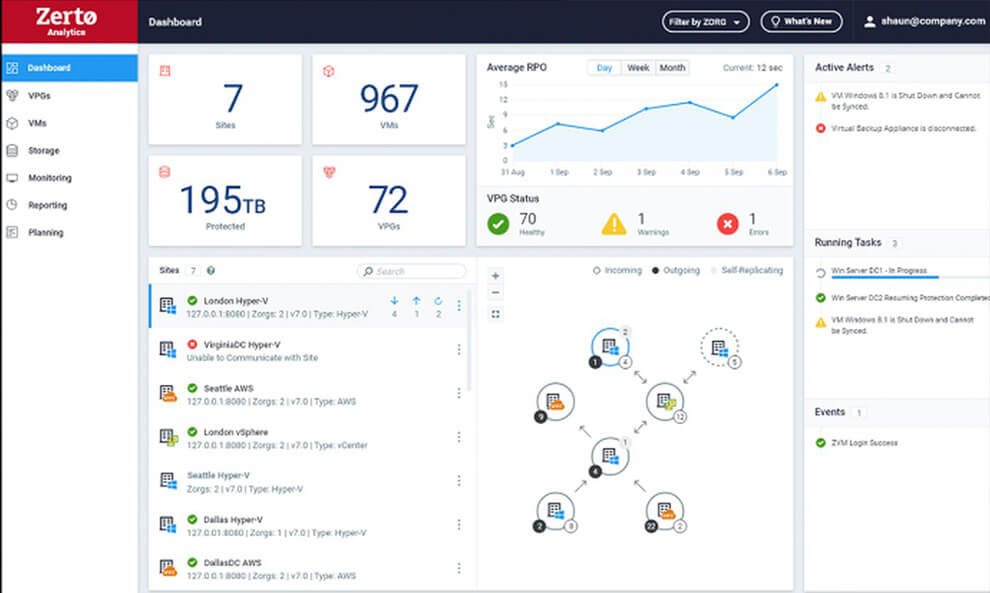Open the Monitoring section
Screen dimensions: 990x593
click(53, 178)
